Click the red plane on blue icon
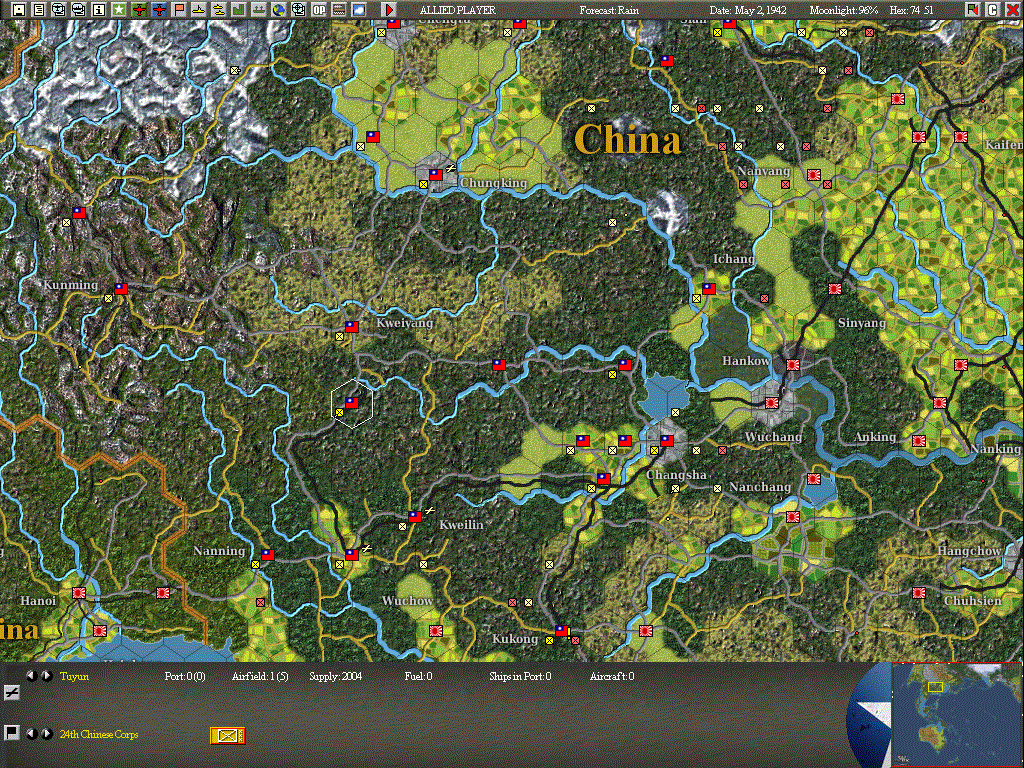Image resolution: width=1024 pixels, height=768 pixels. click(159, 10)
